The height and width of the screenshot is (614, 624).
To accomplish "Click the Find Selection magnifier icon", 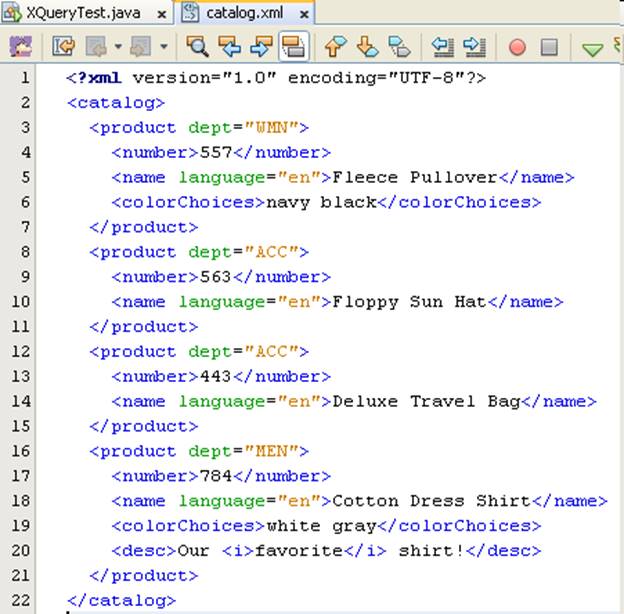I will click(x=198, y=46).
